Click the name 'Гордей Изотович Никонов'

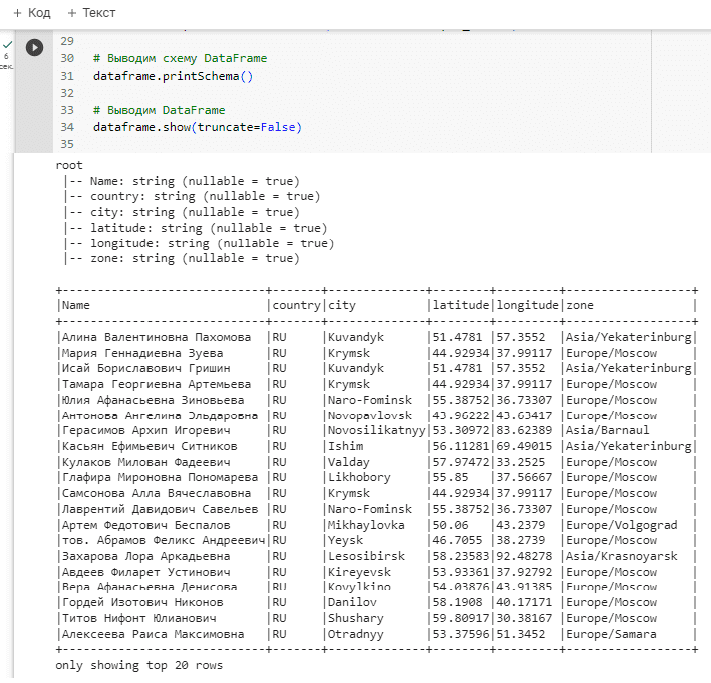click(x=142, y=603)
